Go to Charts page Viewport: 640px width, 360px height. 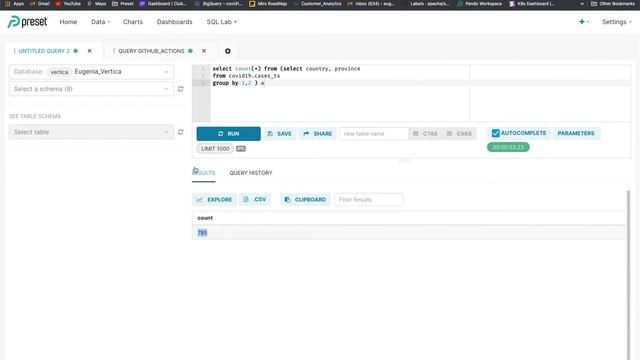tap(133, 22)
